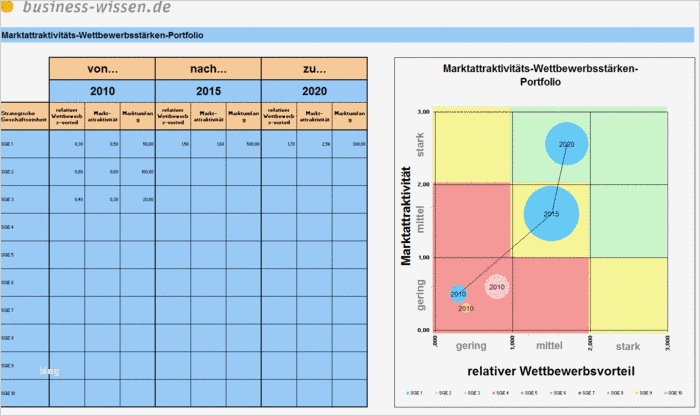Click the SGE 10 legend marker
This screenshot has height=416, width=700.
[666, 393]
